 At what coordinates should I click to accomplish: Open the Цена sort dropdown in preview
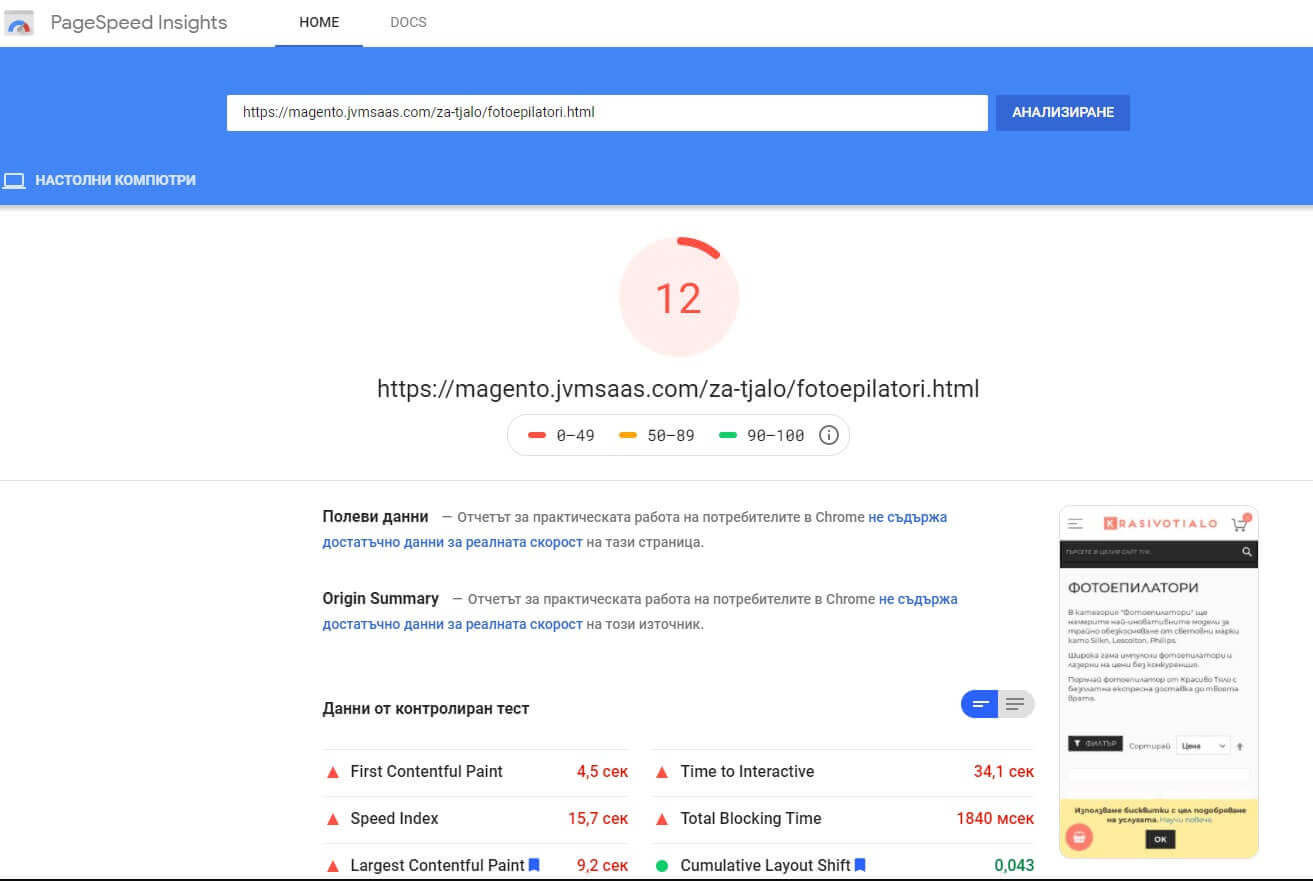(x=1202, y=746)
